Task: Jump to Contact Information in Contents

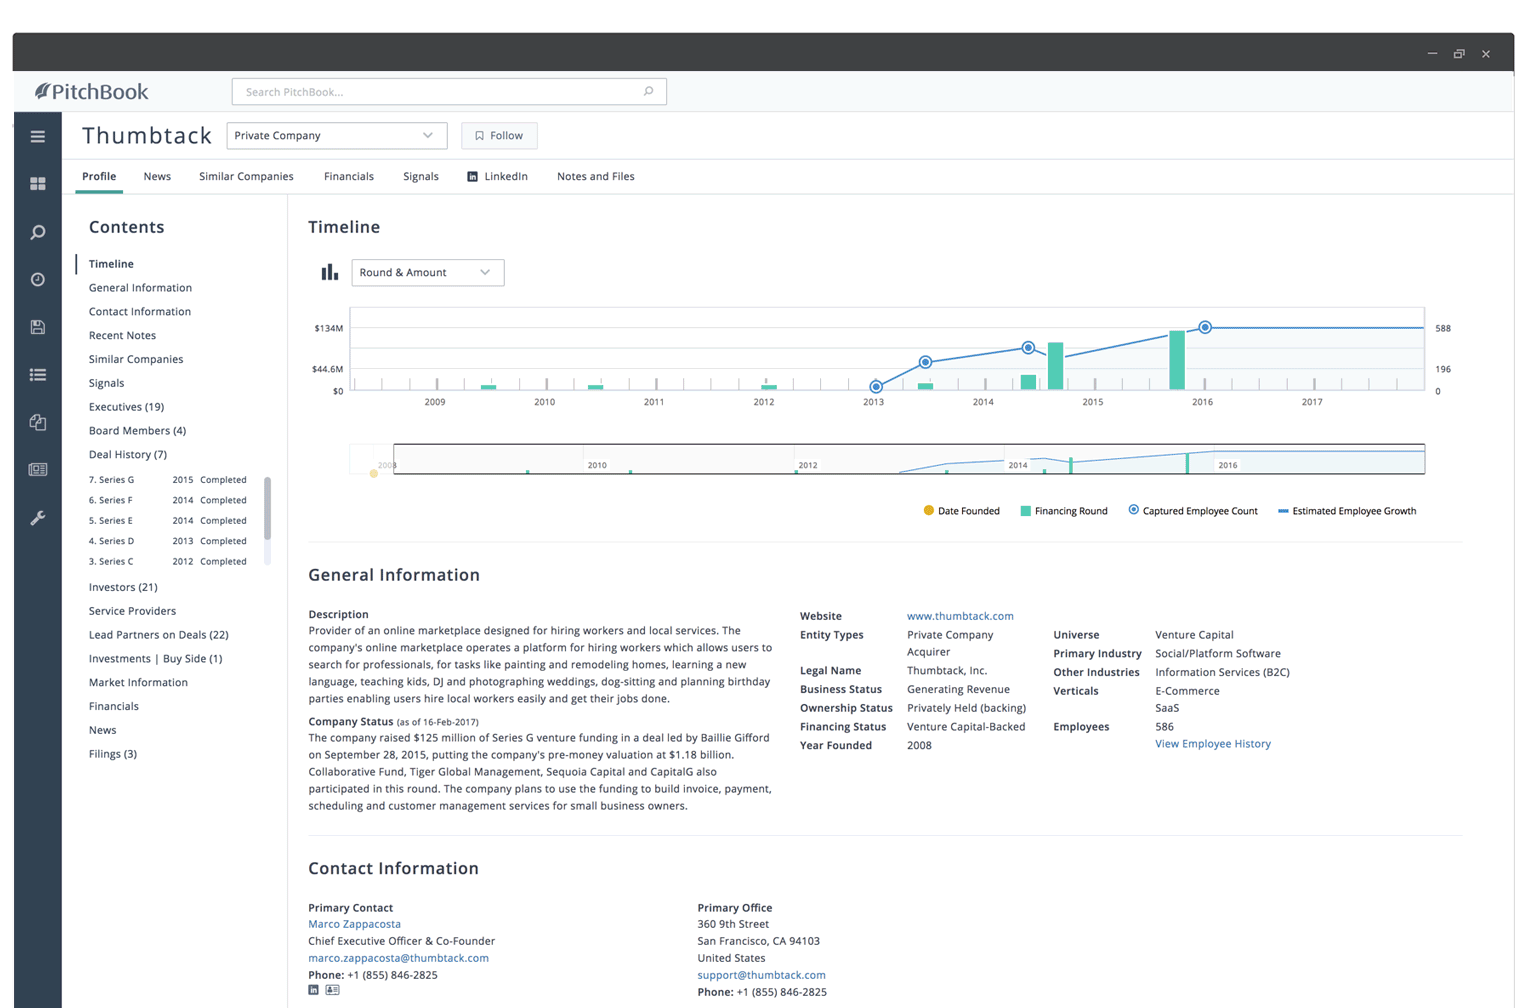Action: pos(140,312)
